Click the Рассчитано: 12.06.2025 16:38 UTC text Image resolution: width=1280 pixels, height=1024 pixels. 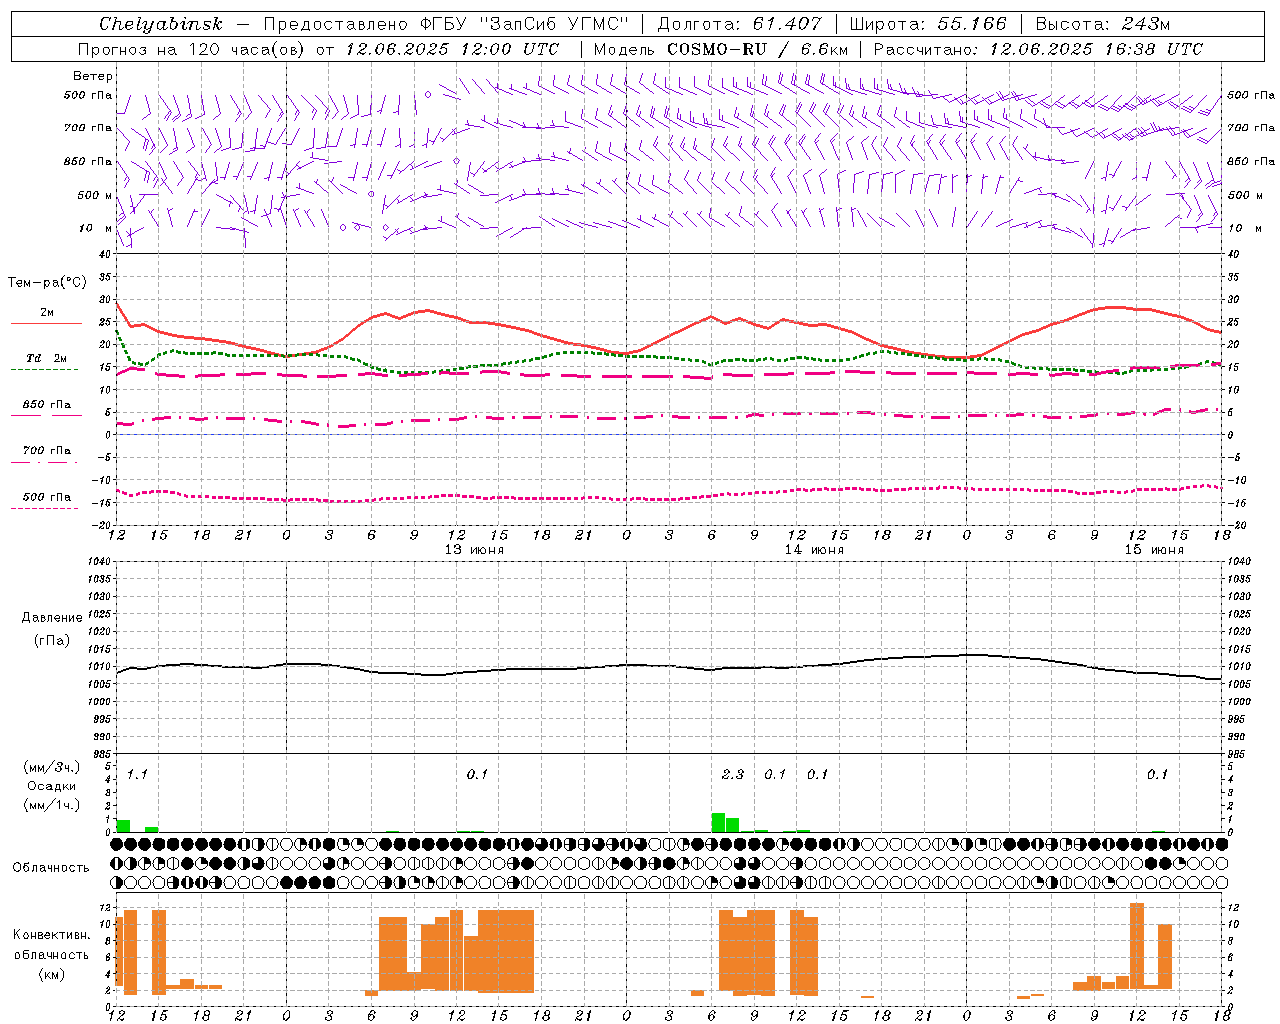click(1038, 49)
